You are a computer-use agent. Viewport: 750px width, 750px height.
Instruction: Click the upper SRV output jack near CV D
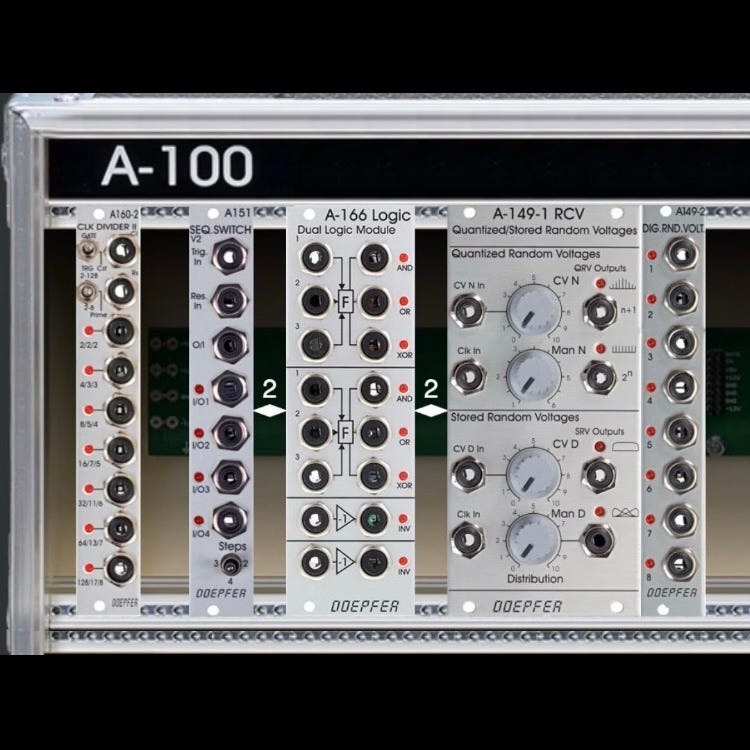click(599, 475)
